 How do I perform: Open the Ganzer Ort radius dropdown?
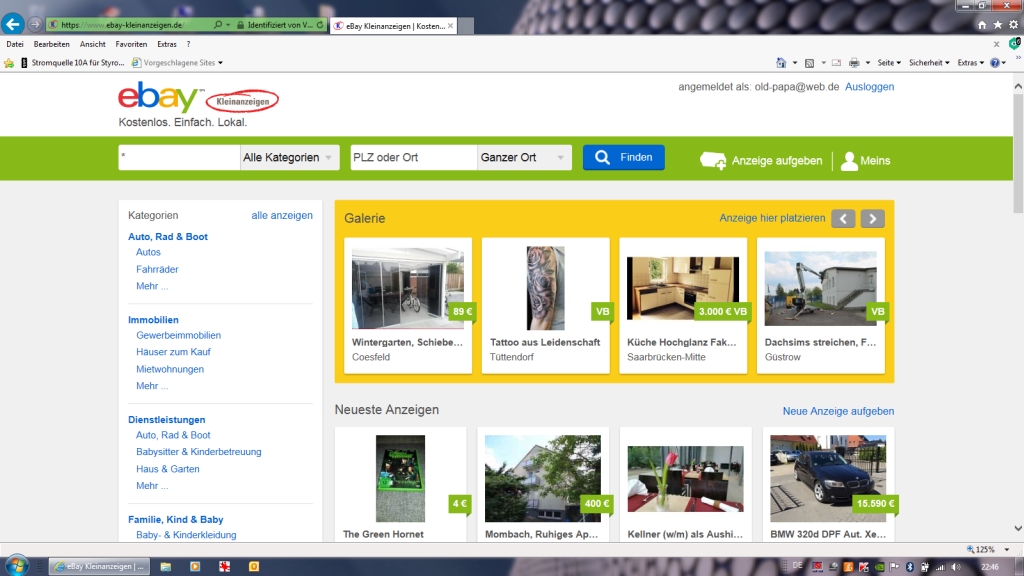coord(524,157)
